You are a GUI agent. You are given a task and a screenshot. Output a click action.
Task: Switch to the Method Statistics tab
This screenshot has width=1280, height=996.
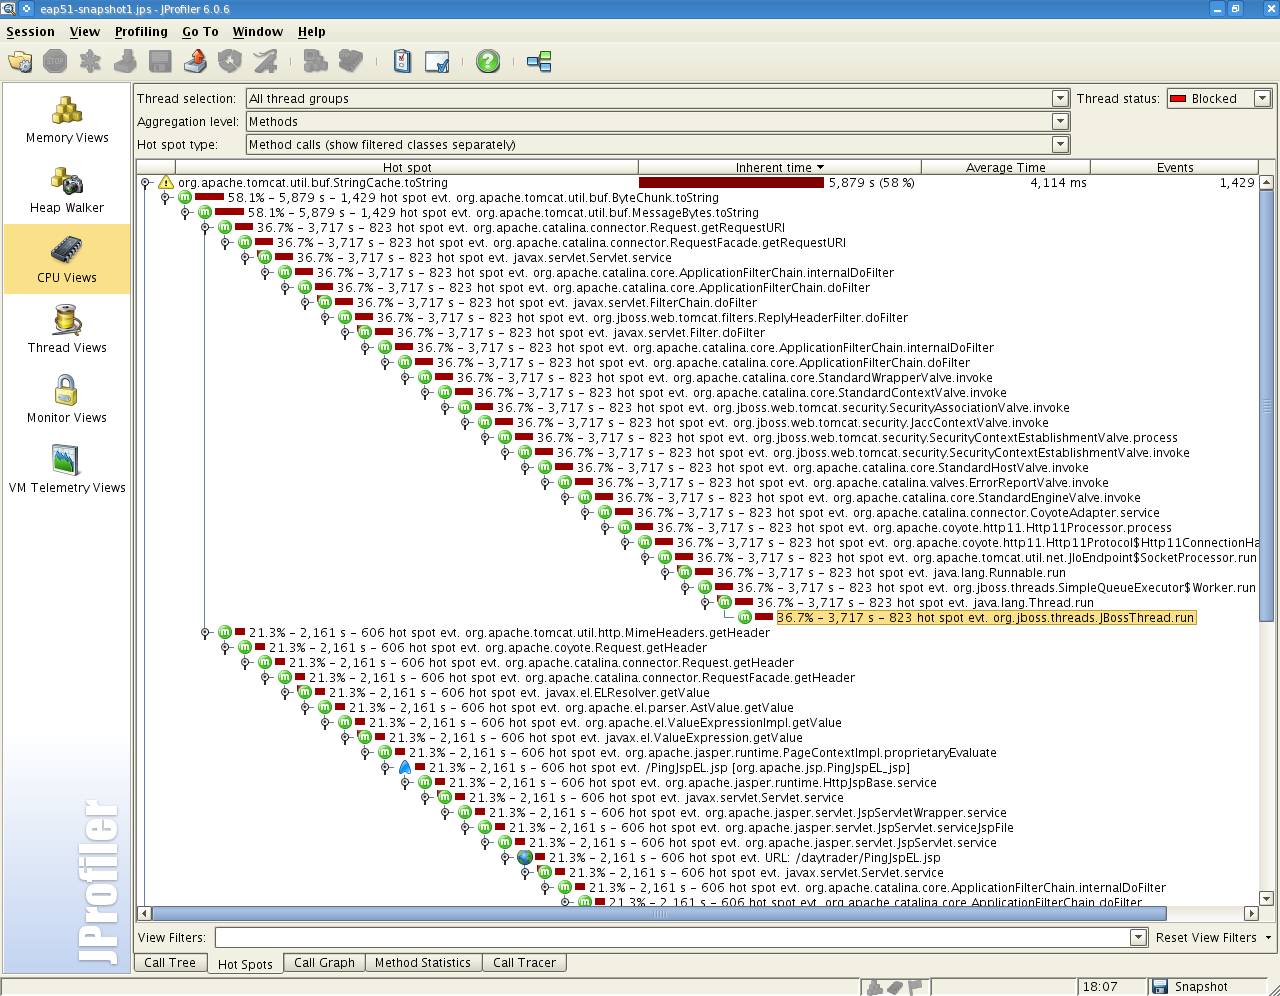(x=423, y=963)
